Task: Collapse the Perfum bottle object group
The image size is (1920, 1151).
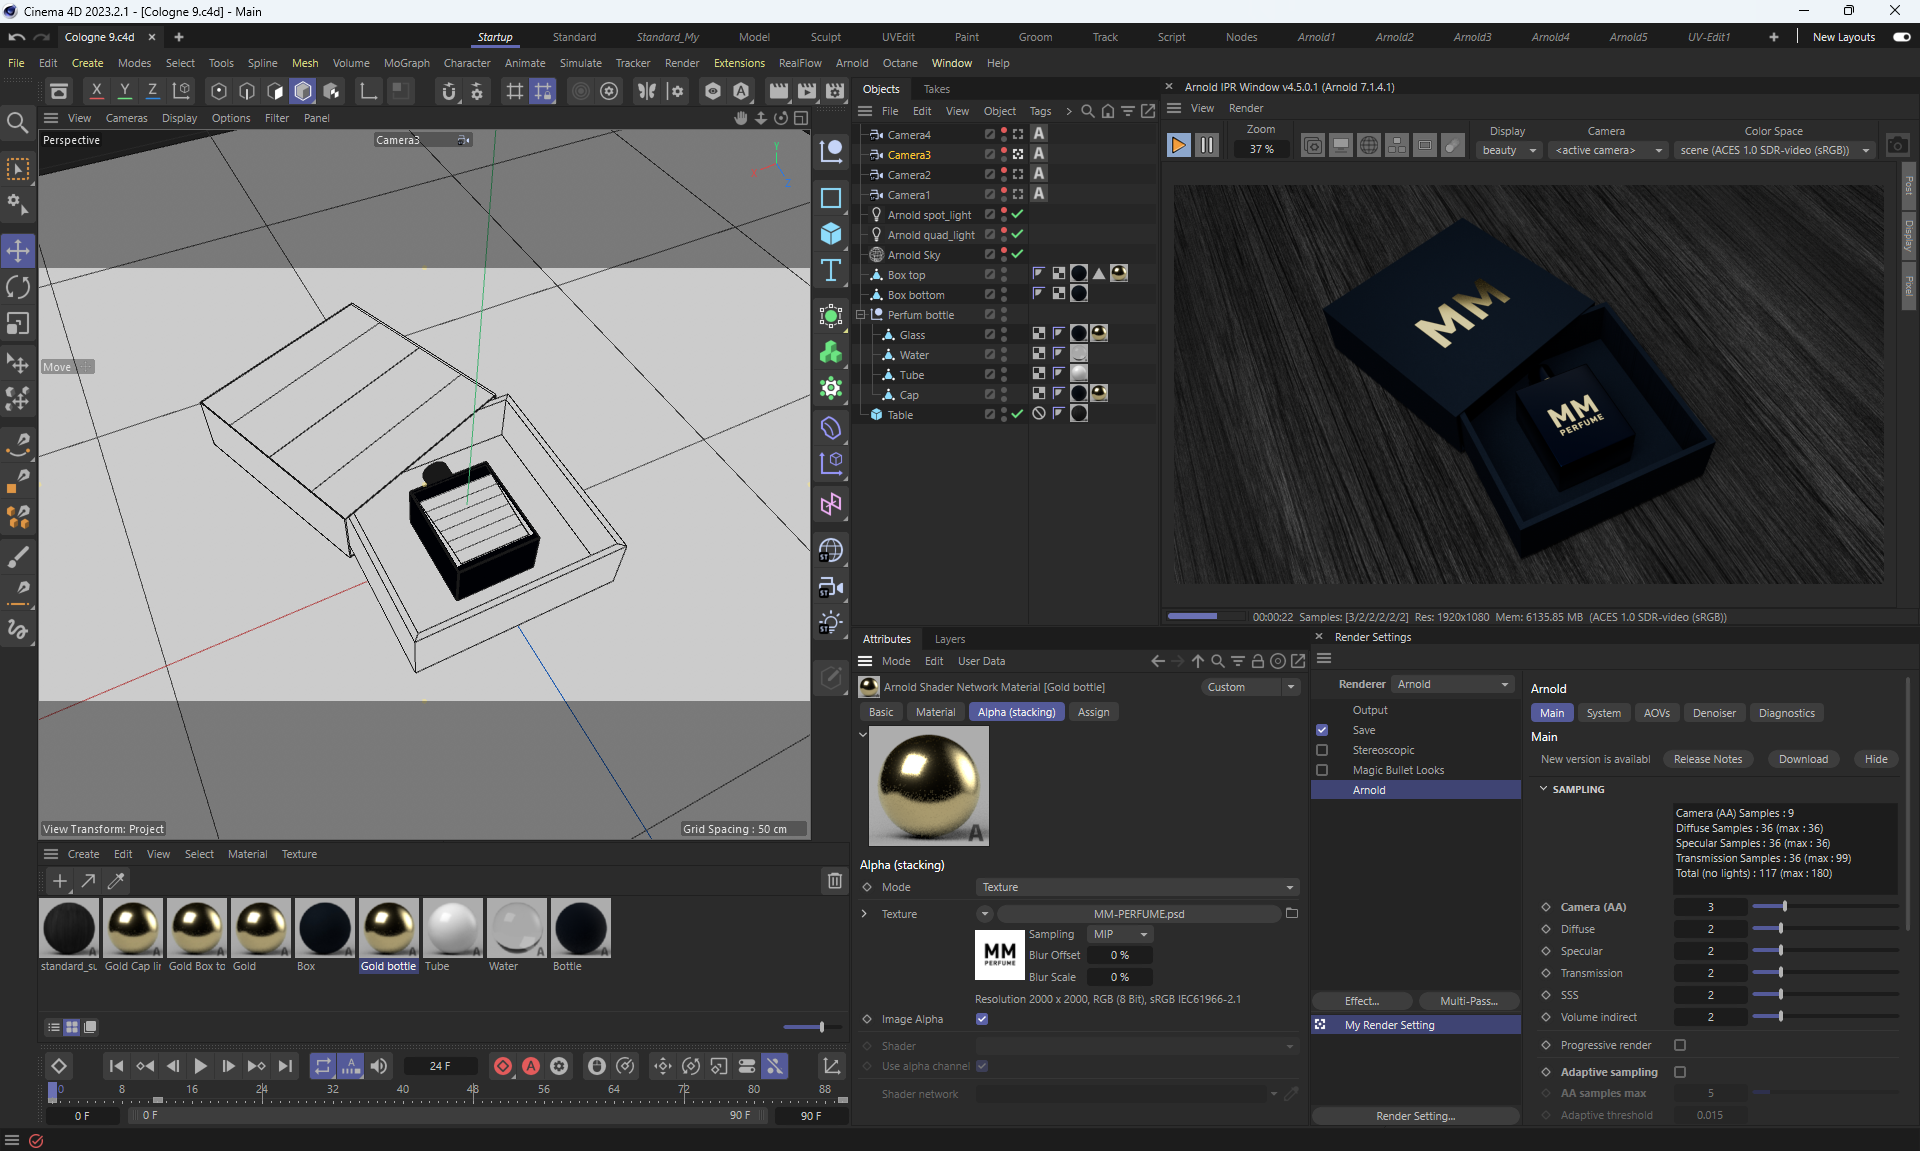Action: (860, 315)
